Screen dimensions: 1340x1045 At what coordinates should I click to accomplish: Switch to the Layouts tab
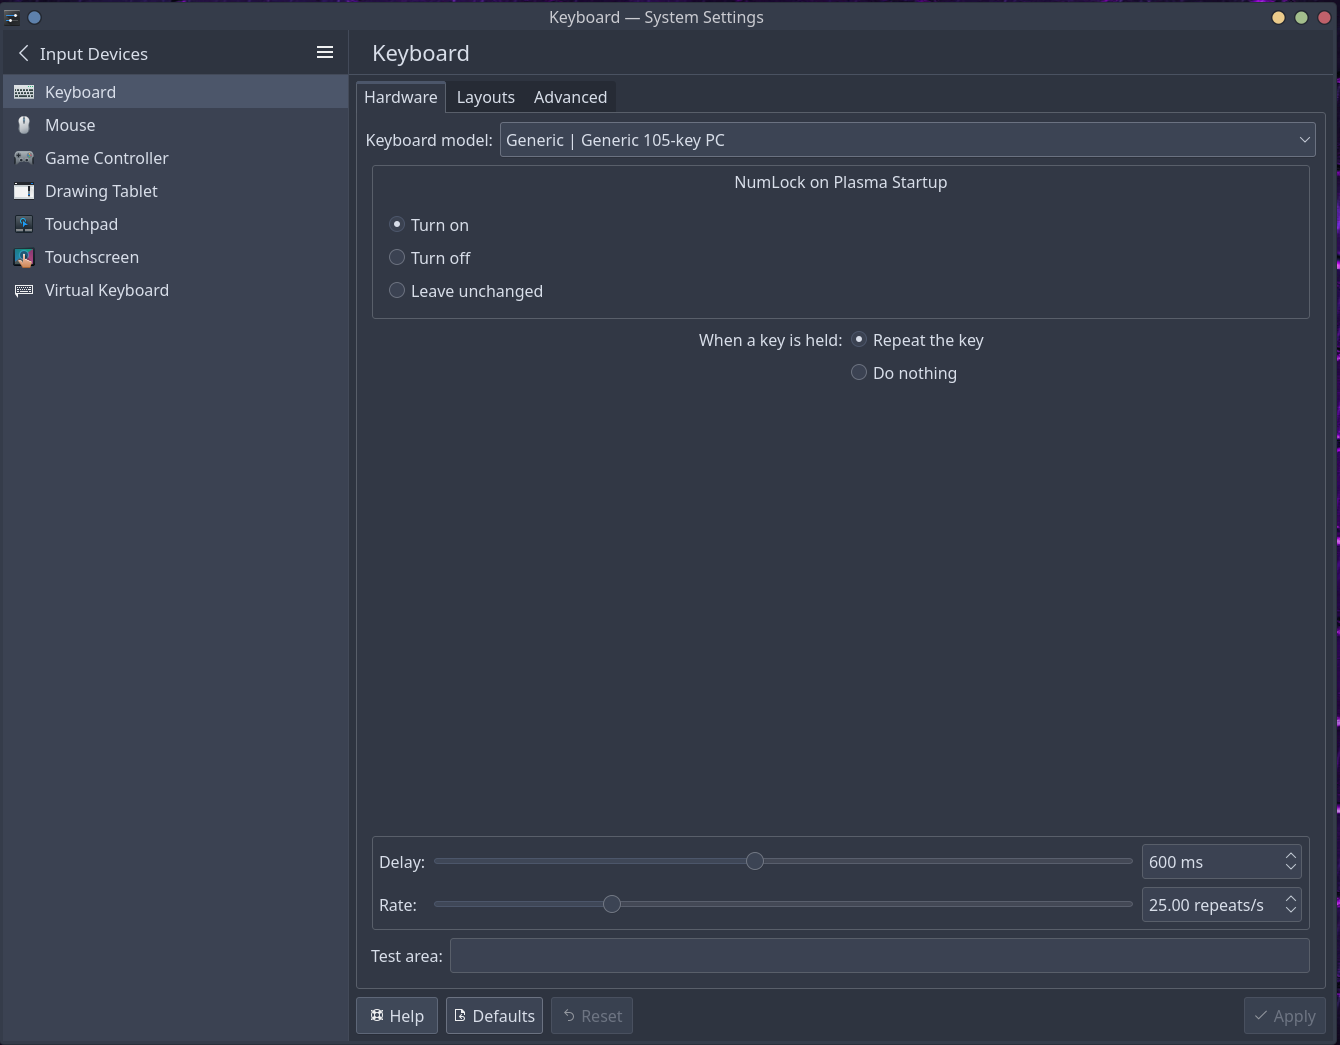pos(485,97)
